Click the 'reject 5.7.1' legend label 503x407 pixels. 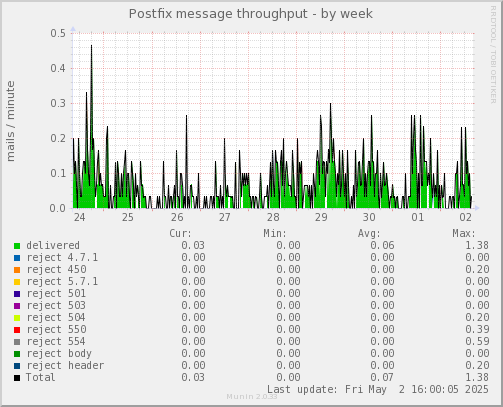[62, 281]
